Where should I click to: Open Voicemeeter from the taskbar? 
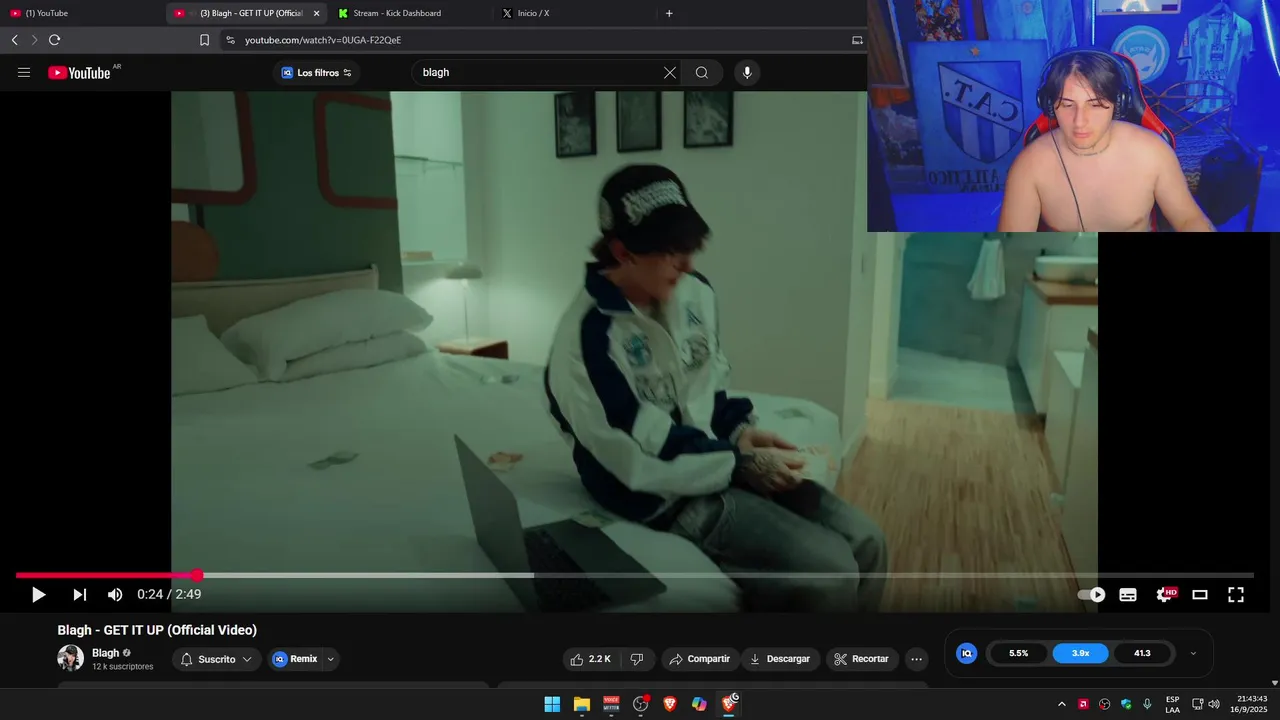point(611,704)
